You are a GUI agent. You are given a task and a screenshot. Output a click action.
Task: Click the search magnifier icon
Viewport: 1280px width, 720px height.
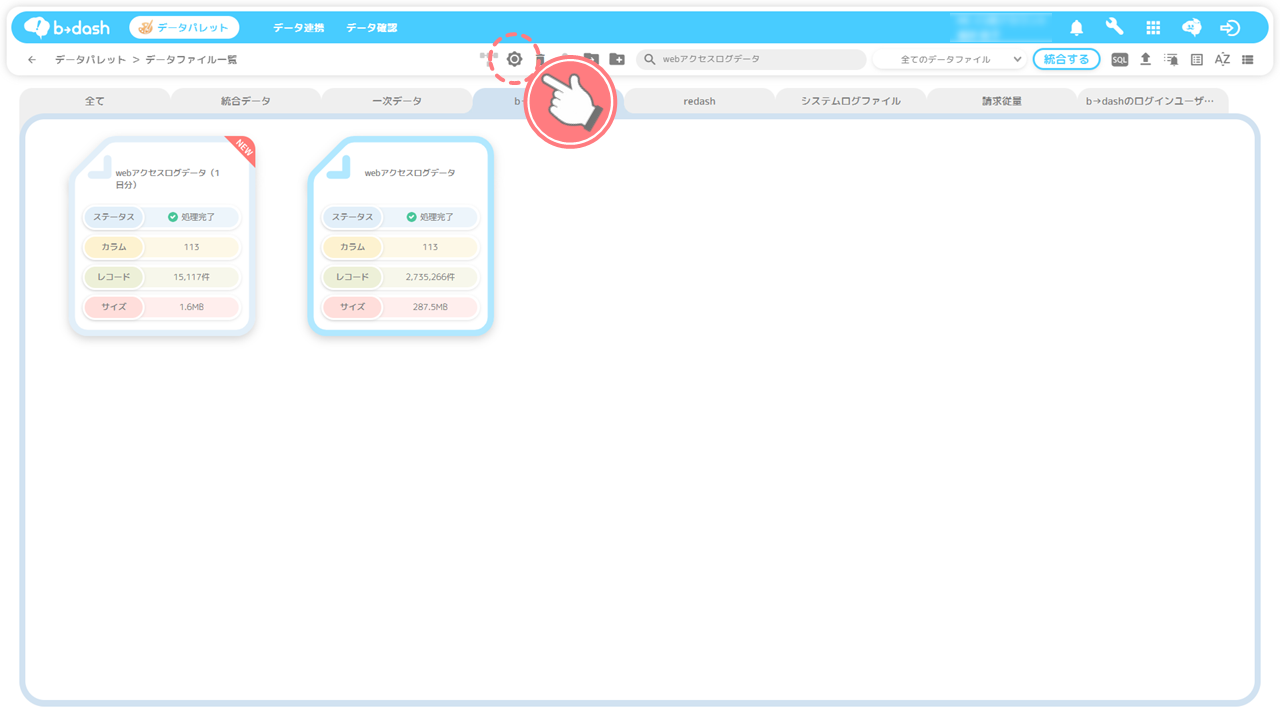point(650,59)
